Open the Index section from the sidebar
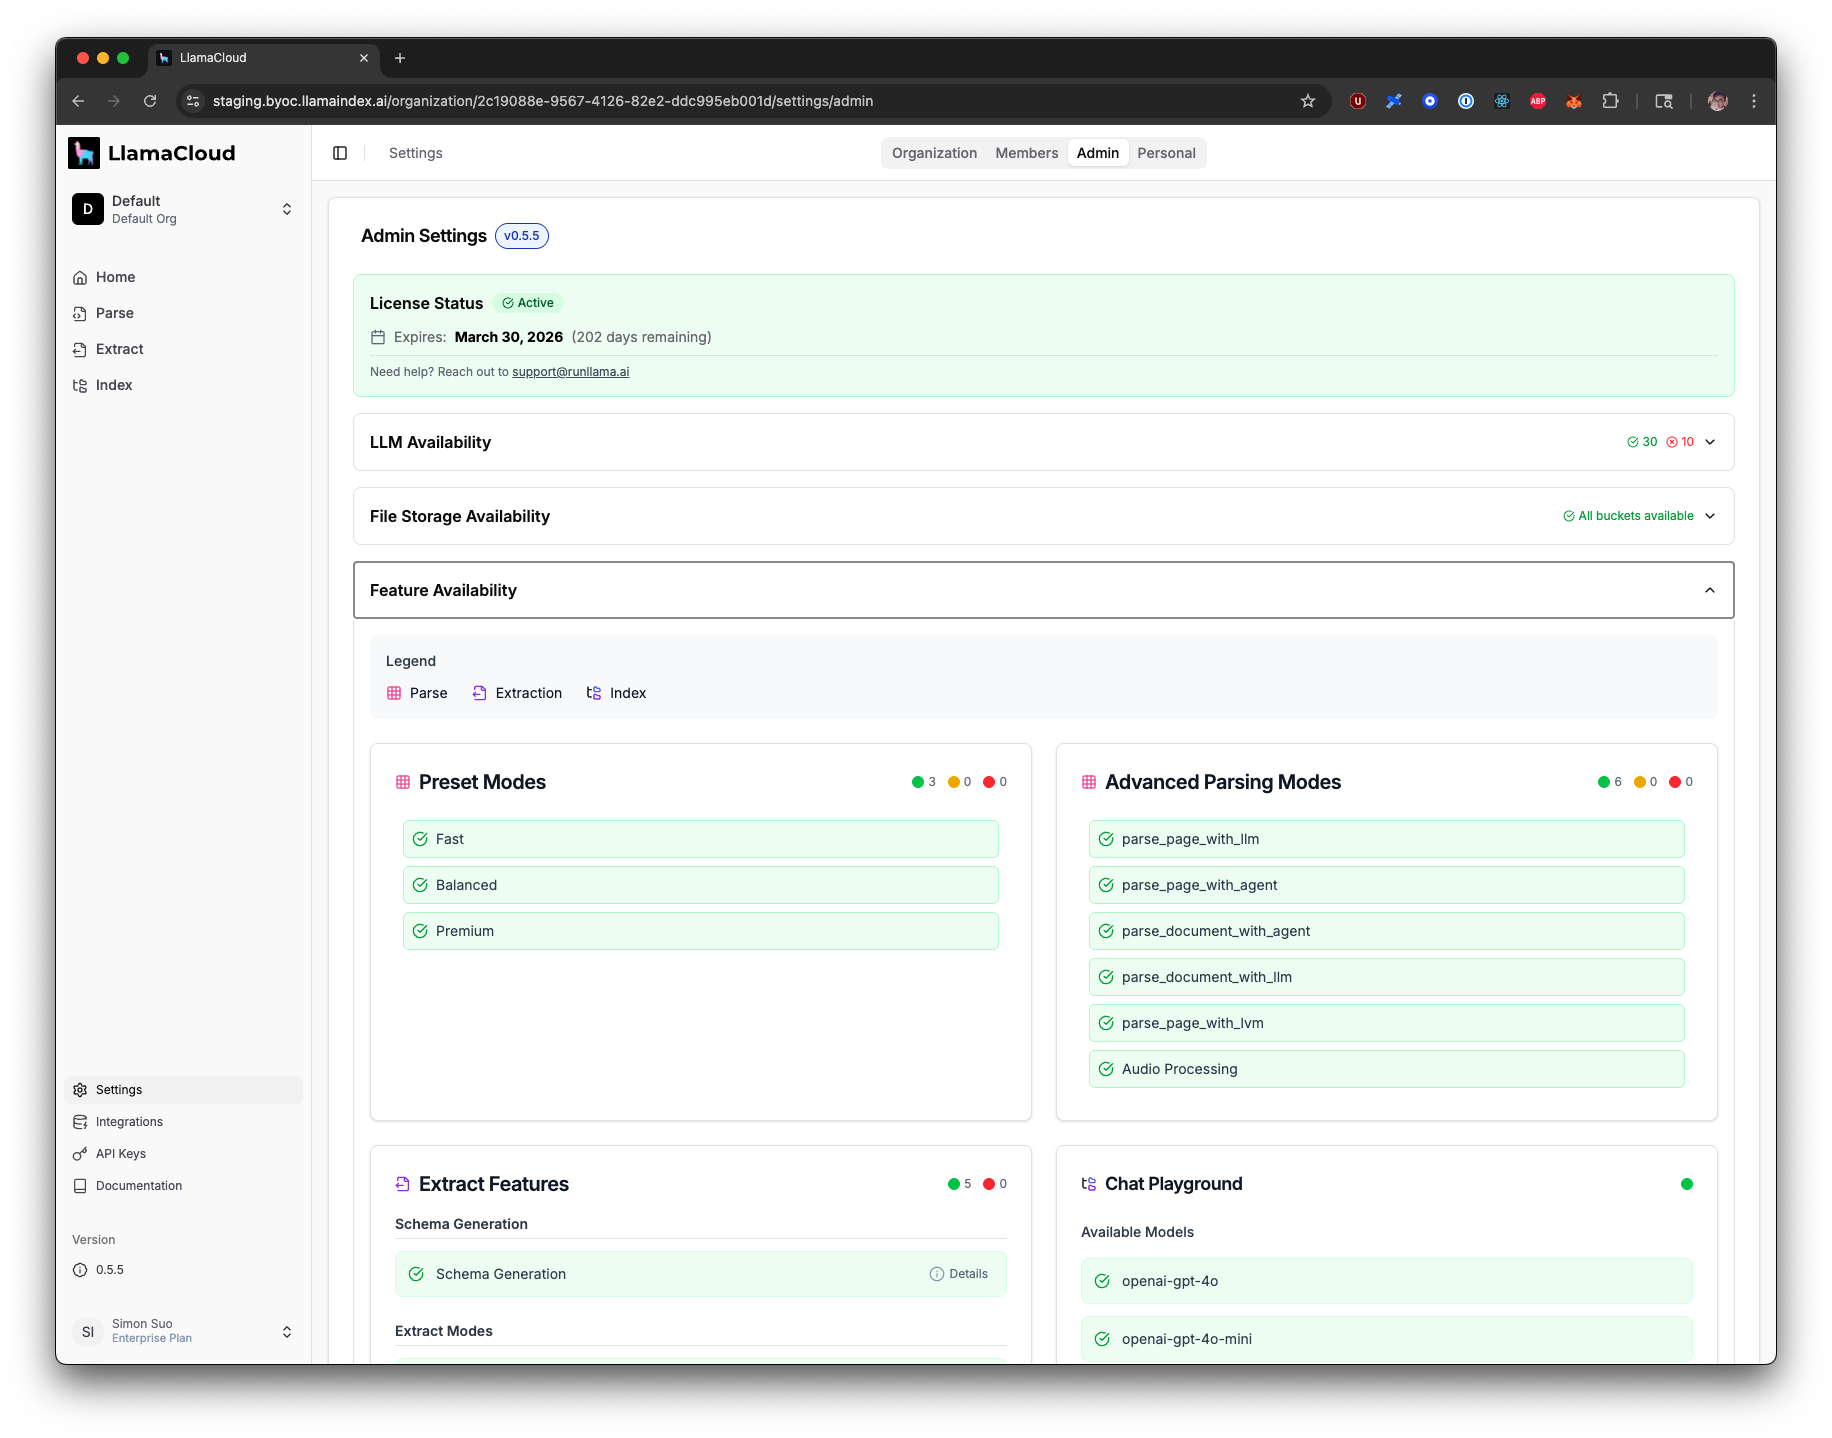Viewport: 1832px width, 1438px height. coord(113,385)
